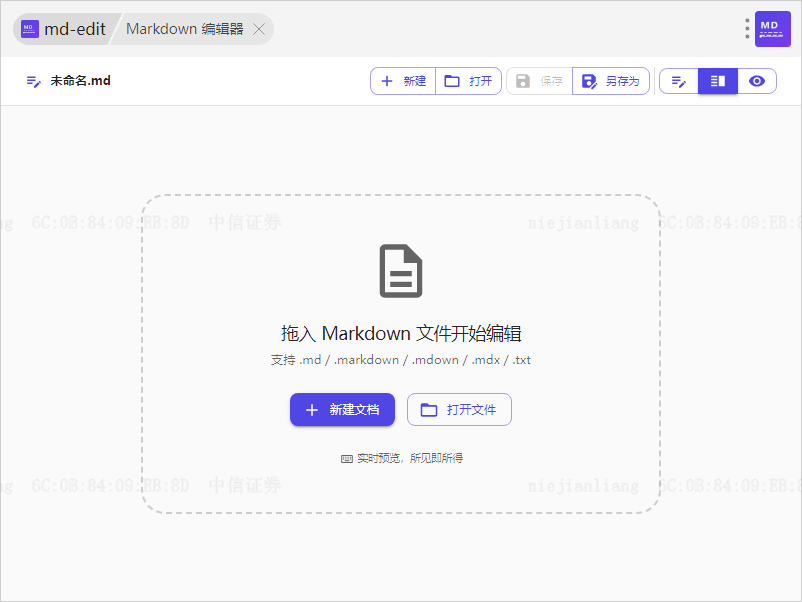Click the edit icon beside 未命名.md
Screen dimensions: 802x602
tap(33, 81)
